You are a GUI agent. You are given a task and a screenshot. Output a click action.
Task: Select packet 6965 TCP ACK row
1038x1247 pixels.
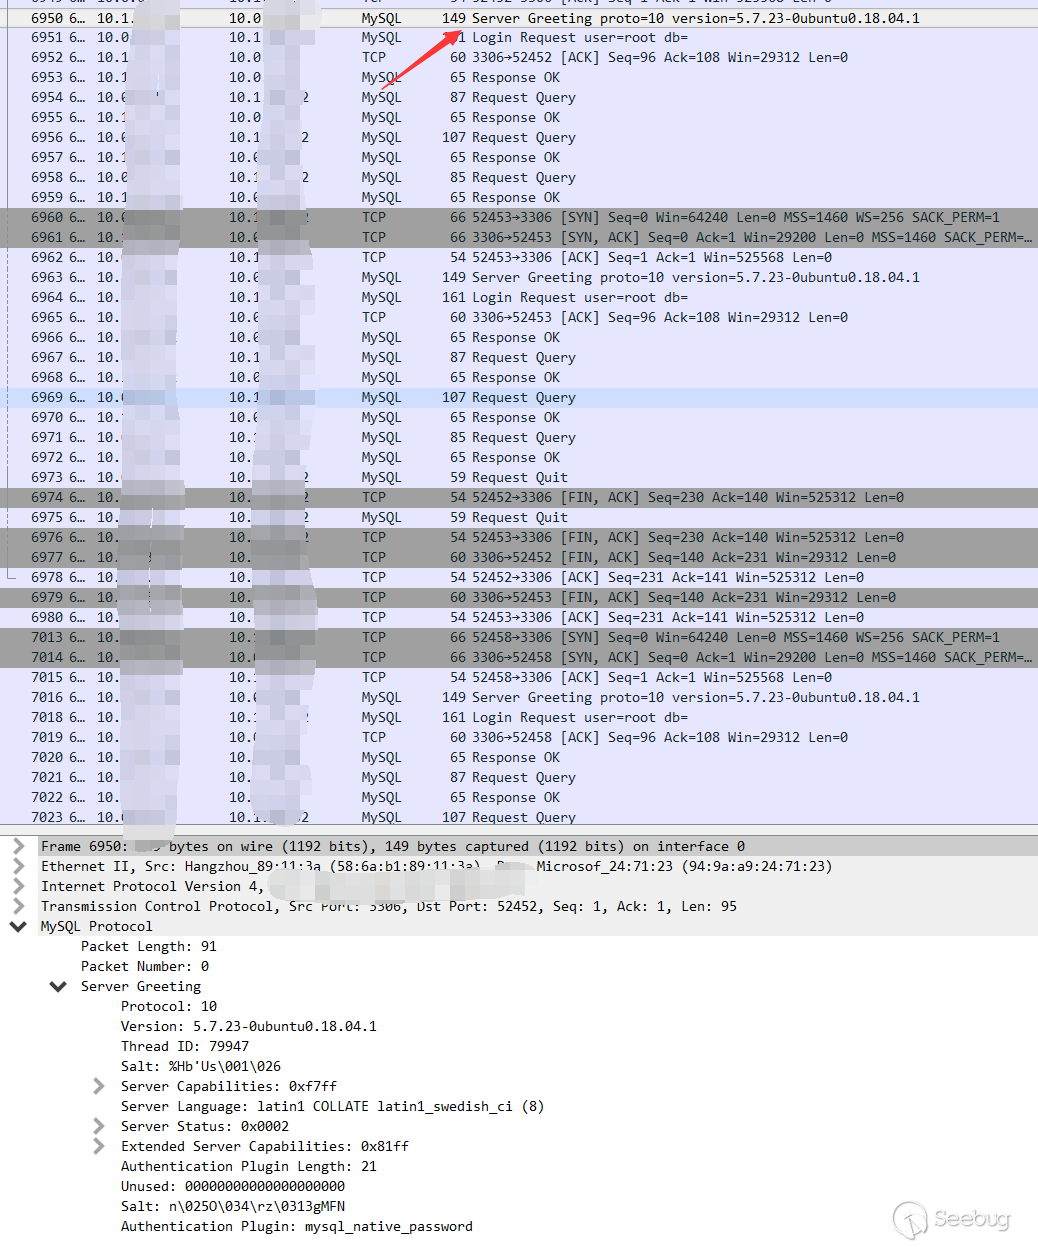click(519, 318)
